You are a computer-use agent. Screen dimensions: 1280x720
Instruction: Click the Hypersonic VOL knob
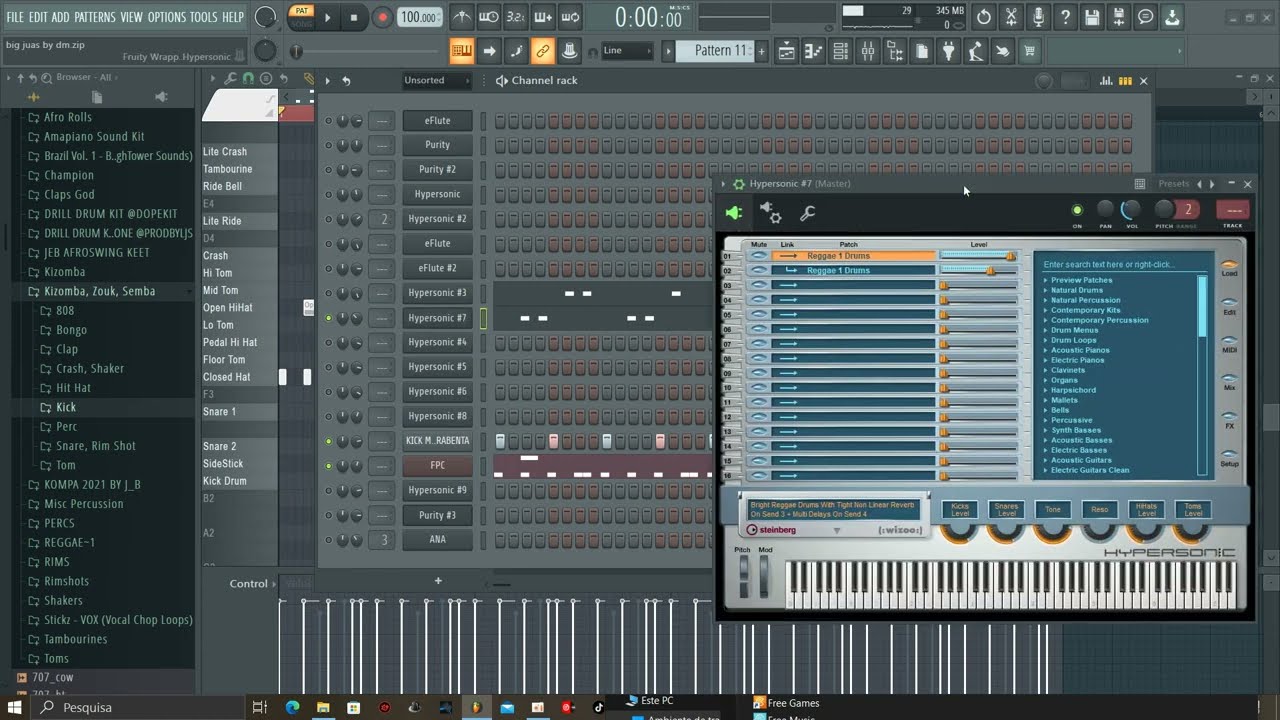1131,209
